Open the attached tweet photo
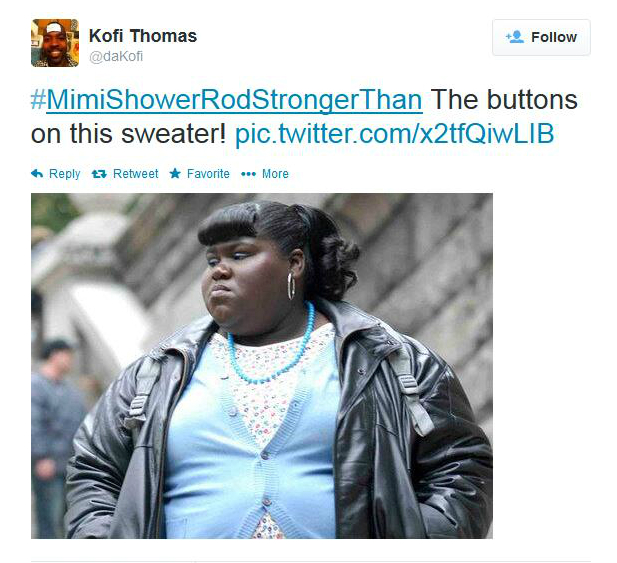The image size is (617, 563). tap(262, 366)
